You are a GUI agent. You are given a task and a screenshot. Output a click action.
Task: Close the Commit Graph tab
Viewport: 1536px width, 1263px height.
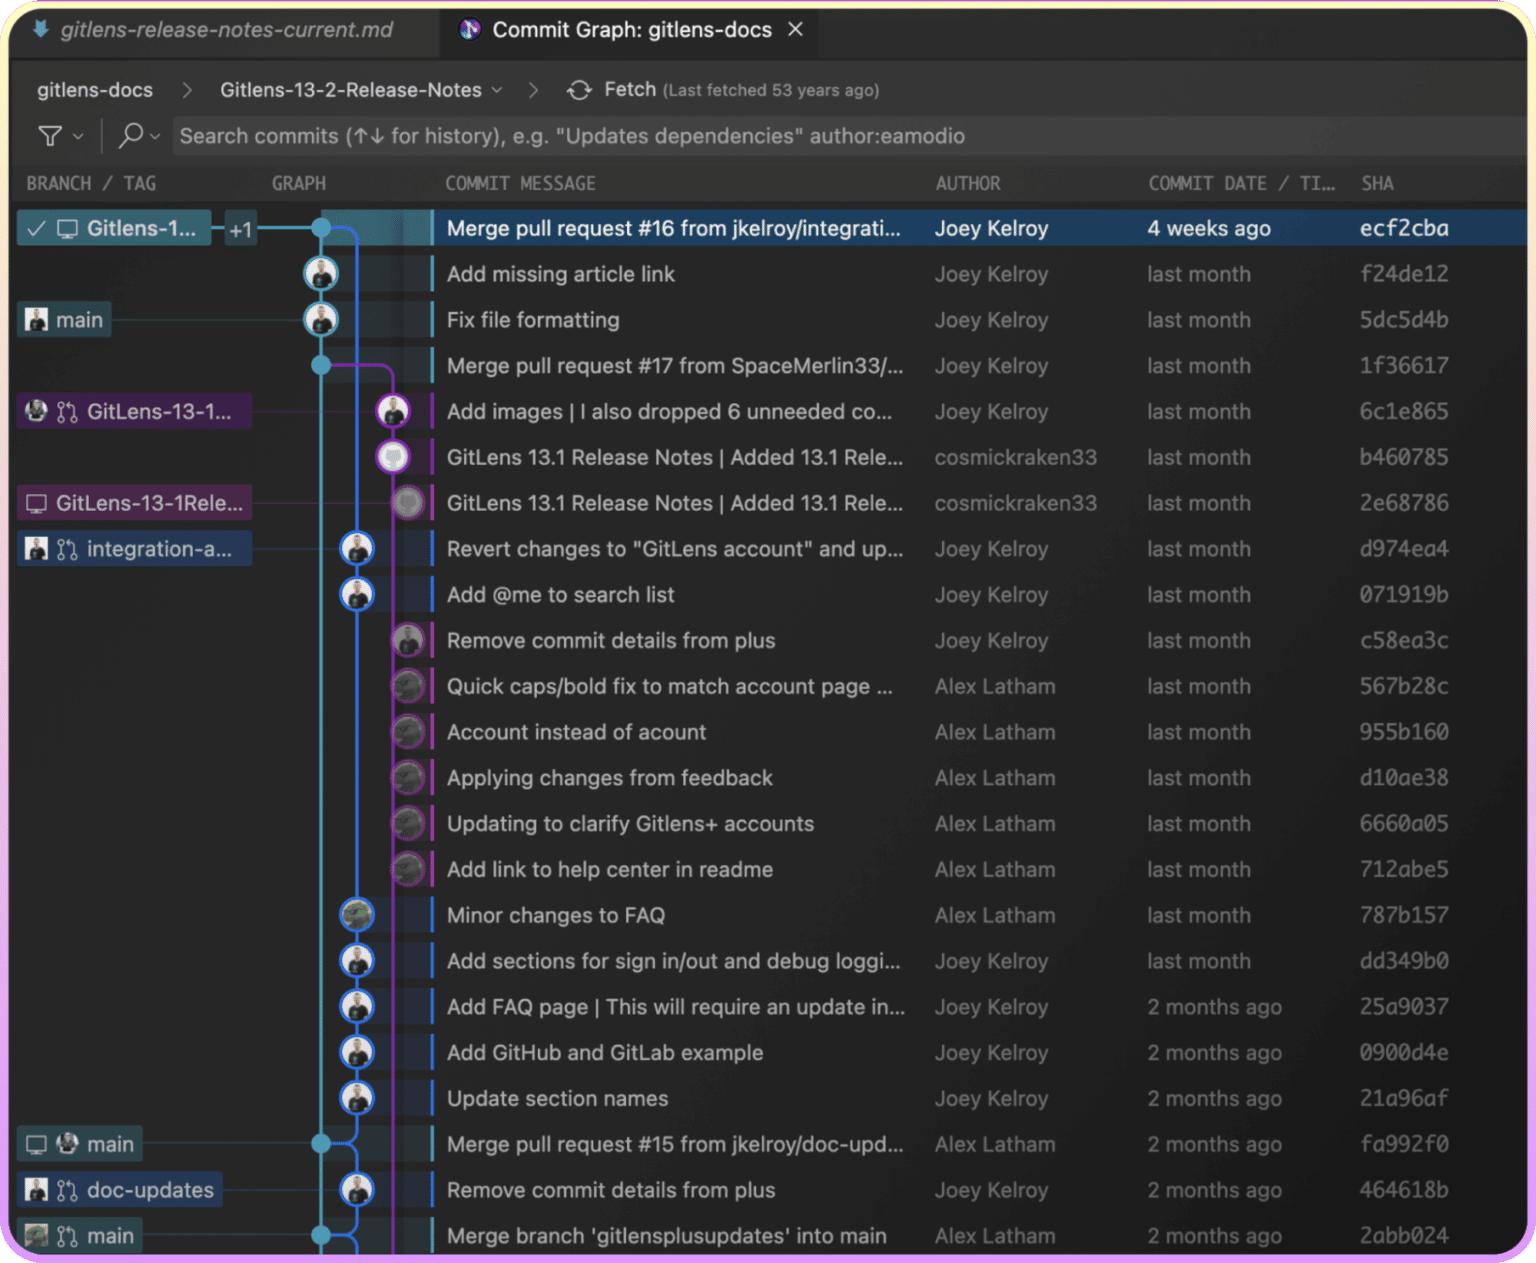pyautogui.click(x=795, y=30)
